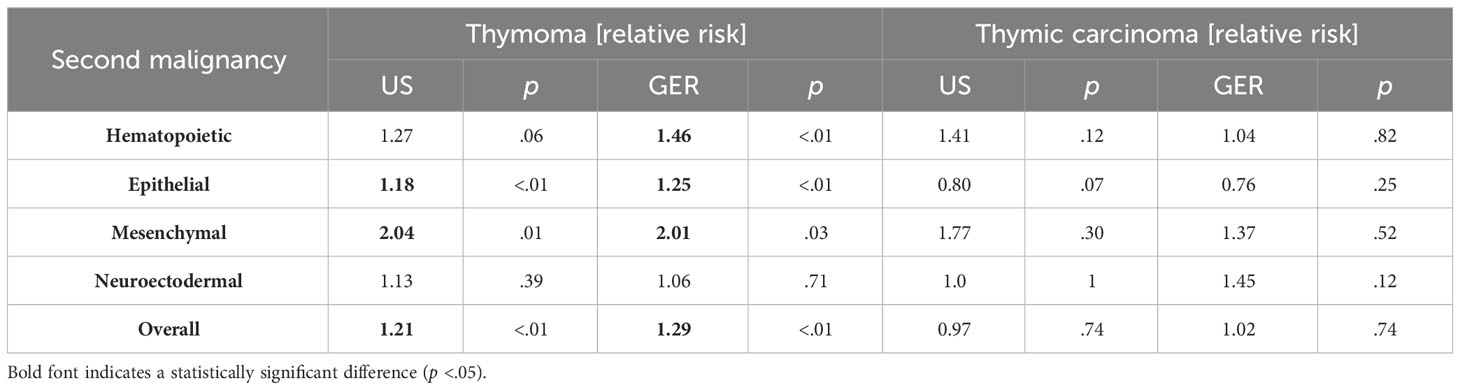Select the Thymoma [relative risk] header

(605, 35)
